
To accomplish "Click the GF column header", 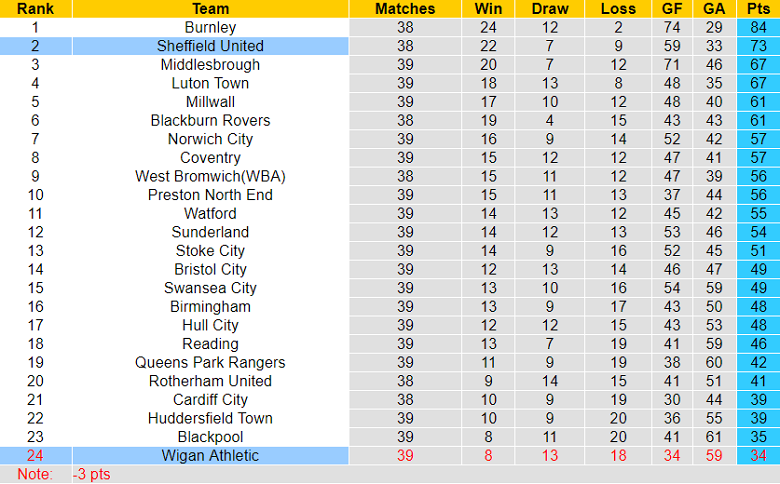I will click(x=672, y=9).
